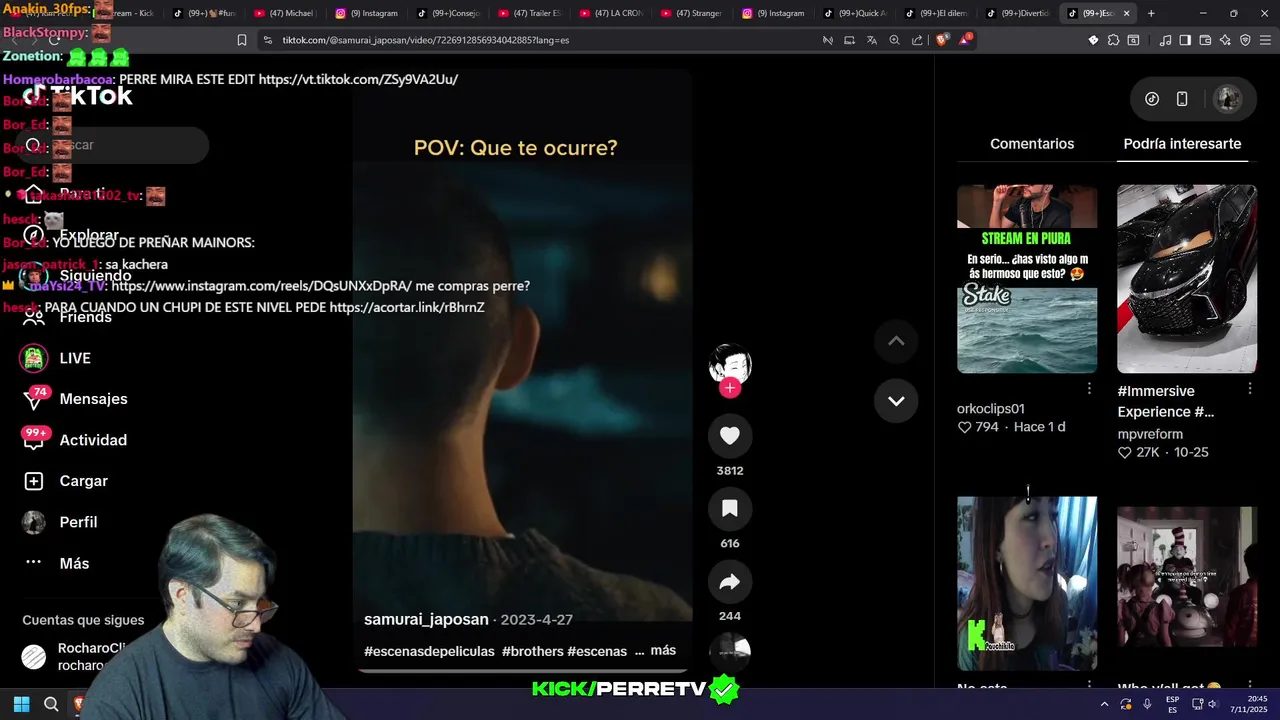This screenshot has width=1280, height=720.
Task: Open the Brave Rewards triangle icon
Action: pyautogui.click(x=965, y=40)
